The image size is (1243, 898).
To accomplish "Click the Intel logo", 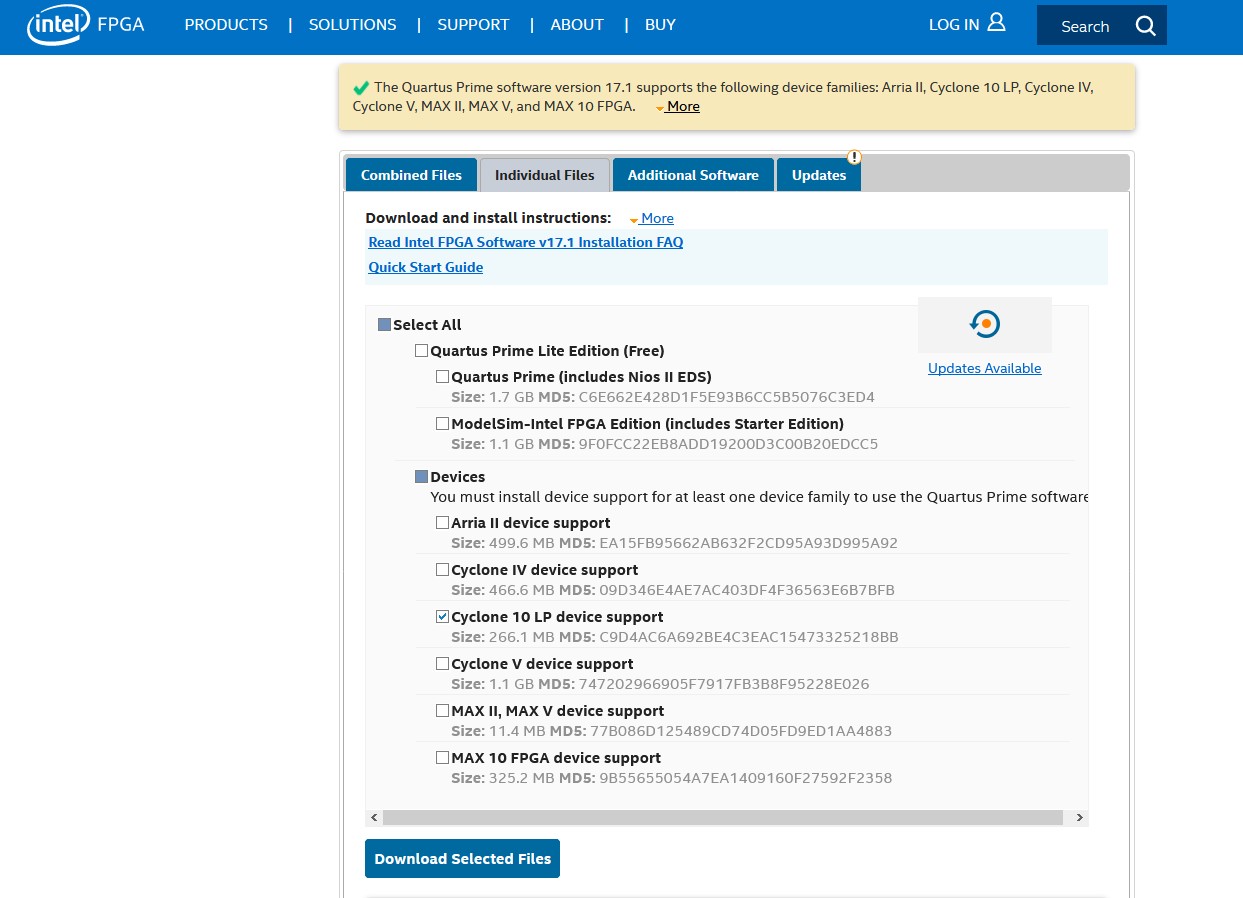I will [x=59, y=25].
